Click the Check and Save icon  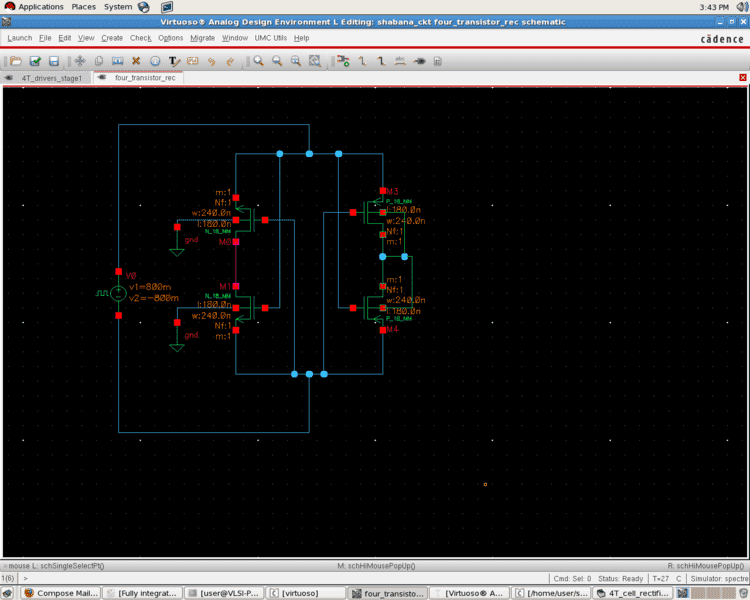pyautogui.click(x=35, y=61)
